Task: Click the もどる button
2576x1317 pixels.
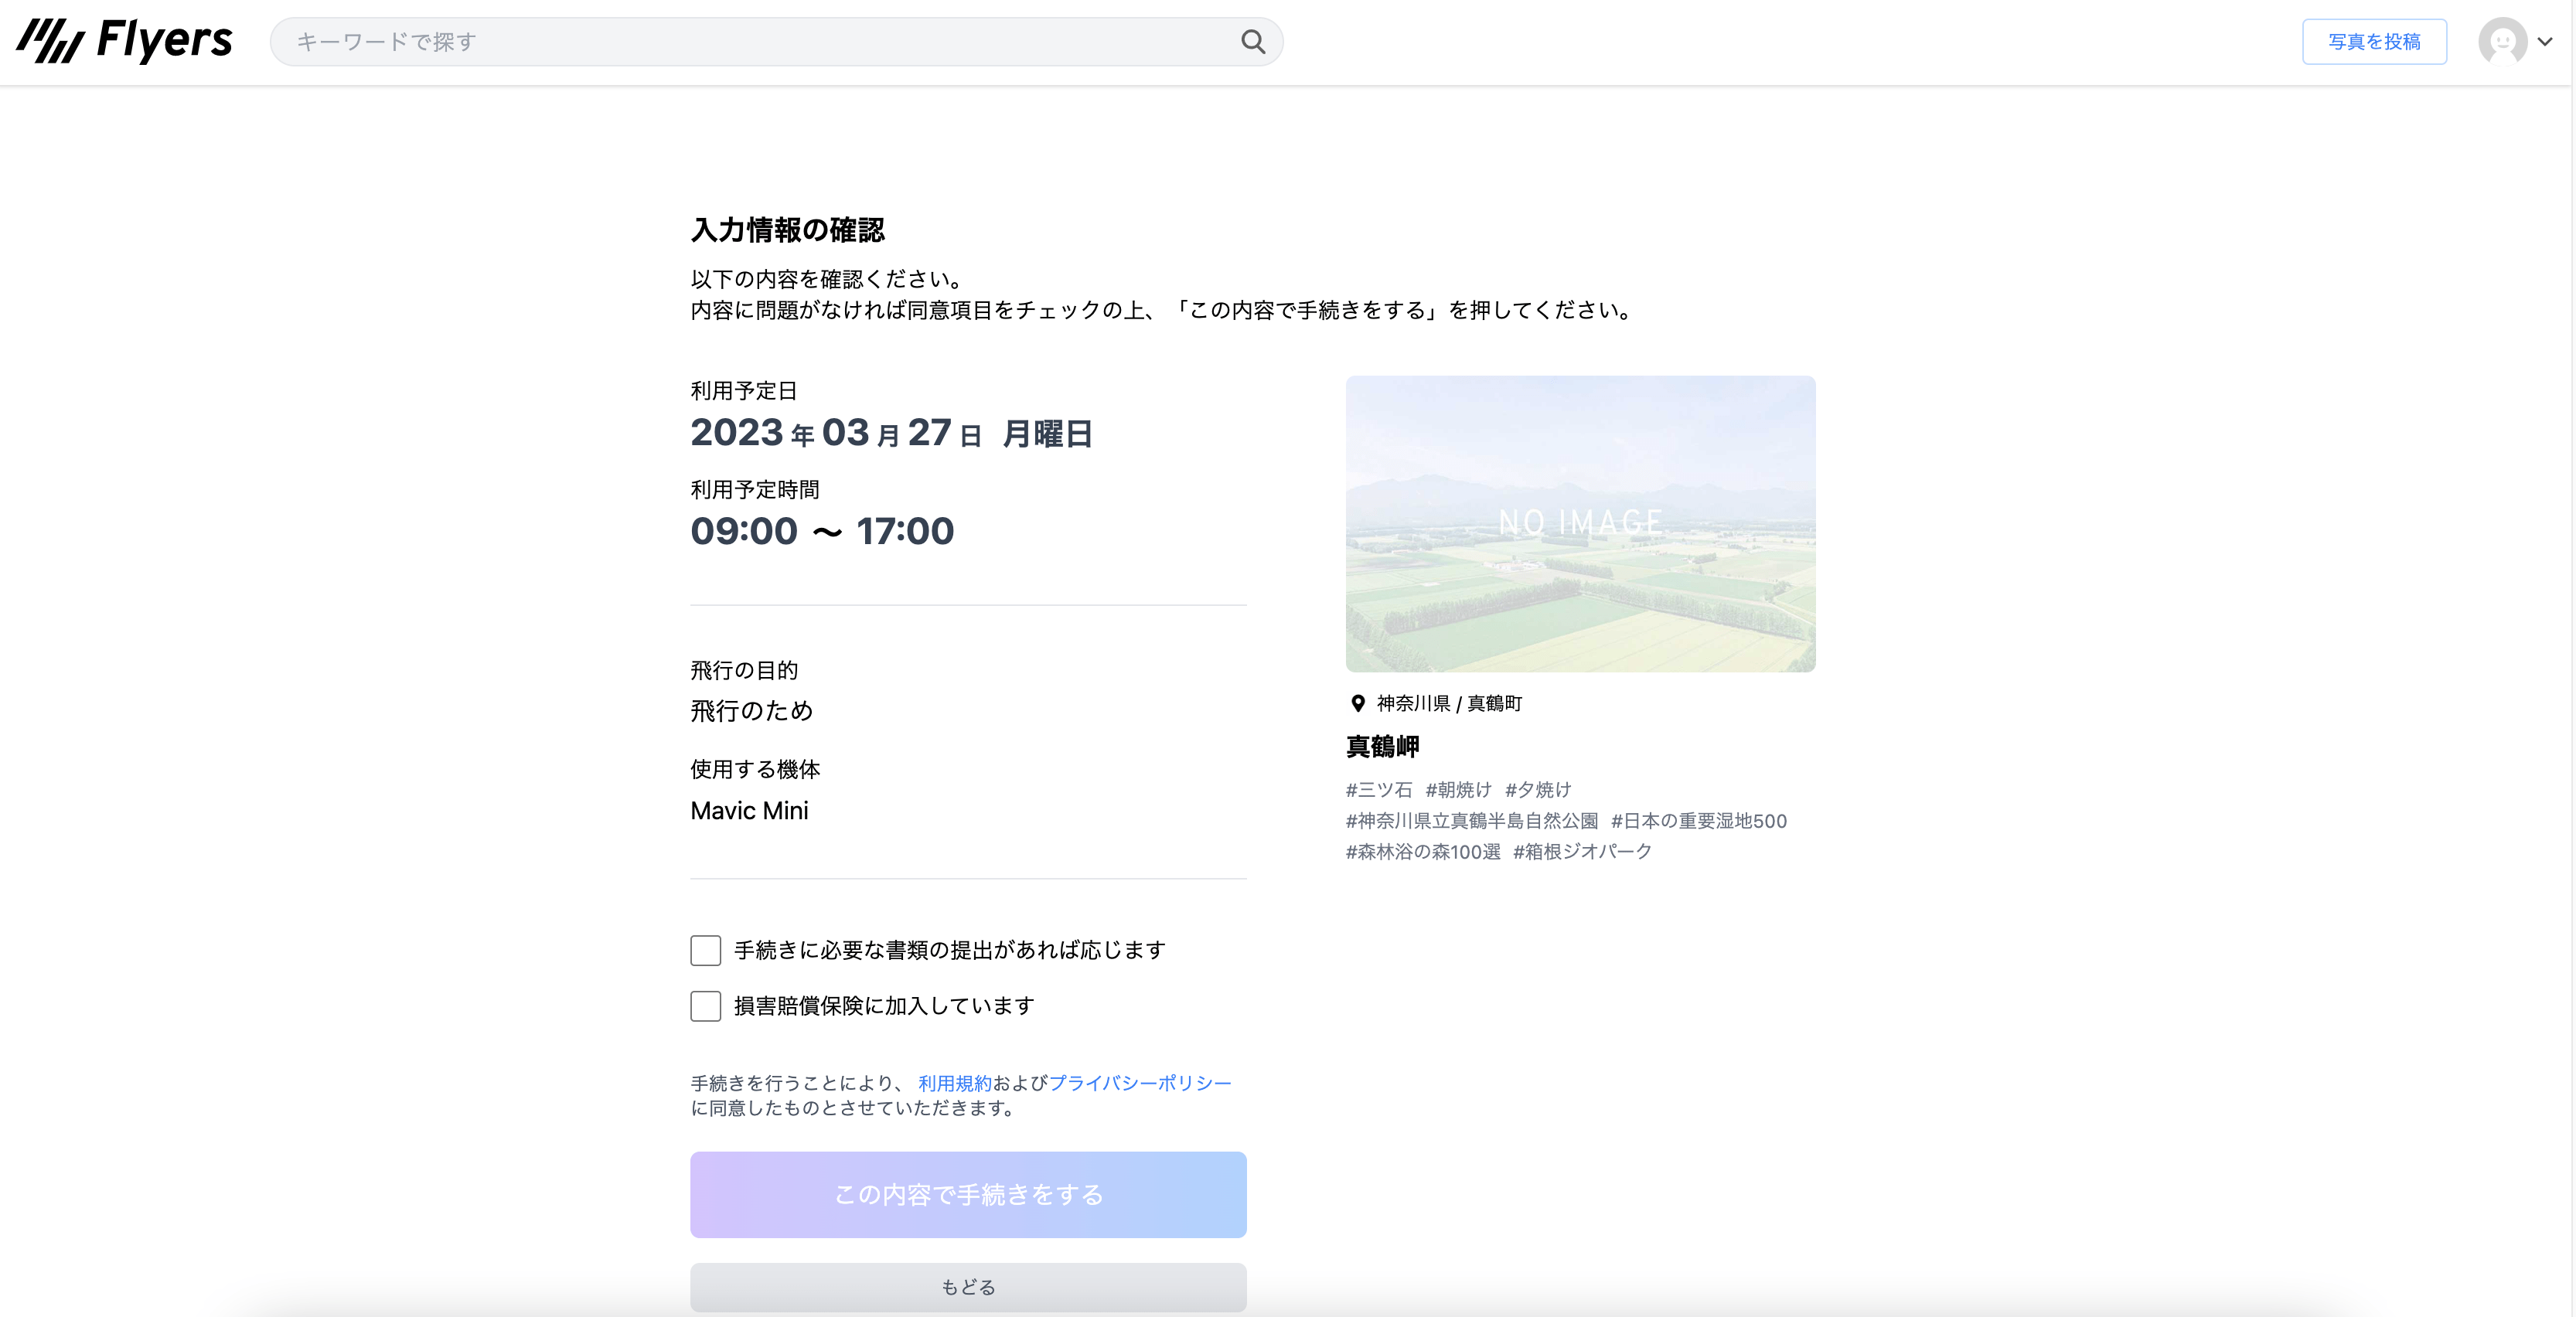Action: point(967,1287)
